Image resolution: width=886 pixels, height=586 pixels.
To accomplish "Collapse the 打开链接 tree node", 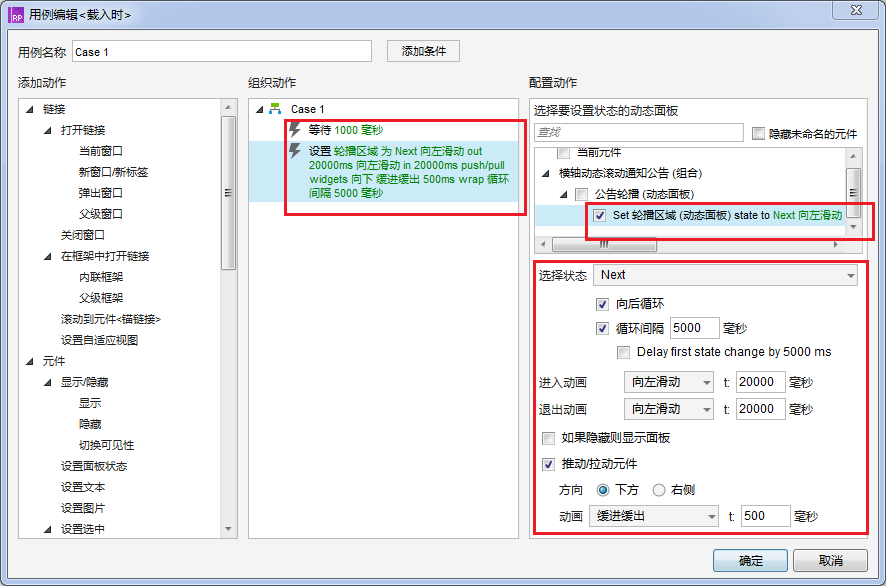I will click(48, 130).
